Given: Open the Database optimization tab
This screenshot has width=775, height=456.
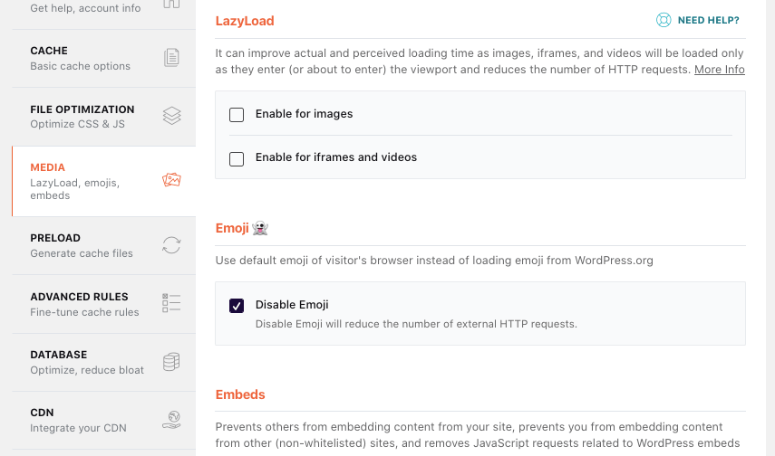Looking at the screenshot, I should pyautogui.click(x=86, y=361).
